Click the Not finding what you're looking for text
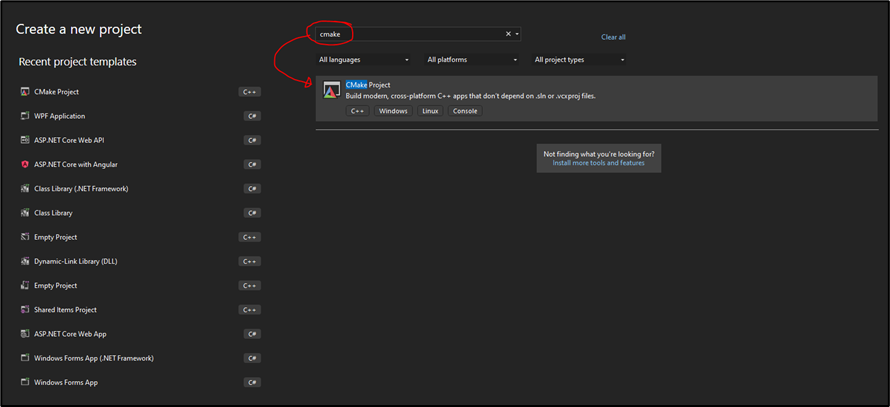 [x=598, y=154]
